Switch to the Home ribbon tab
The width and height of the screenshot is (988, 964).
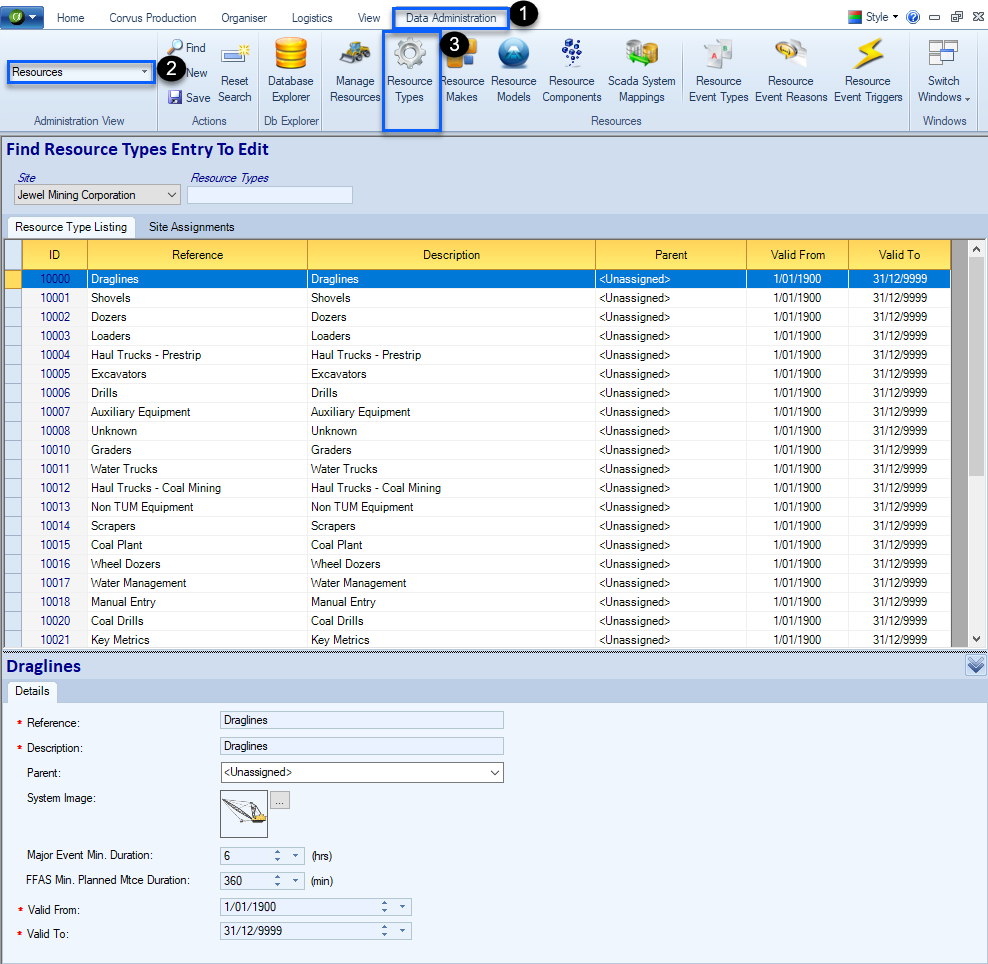(x=71, y=18)
